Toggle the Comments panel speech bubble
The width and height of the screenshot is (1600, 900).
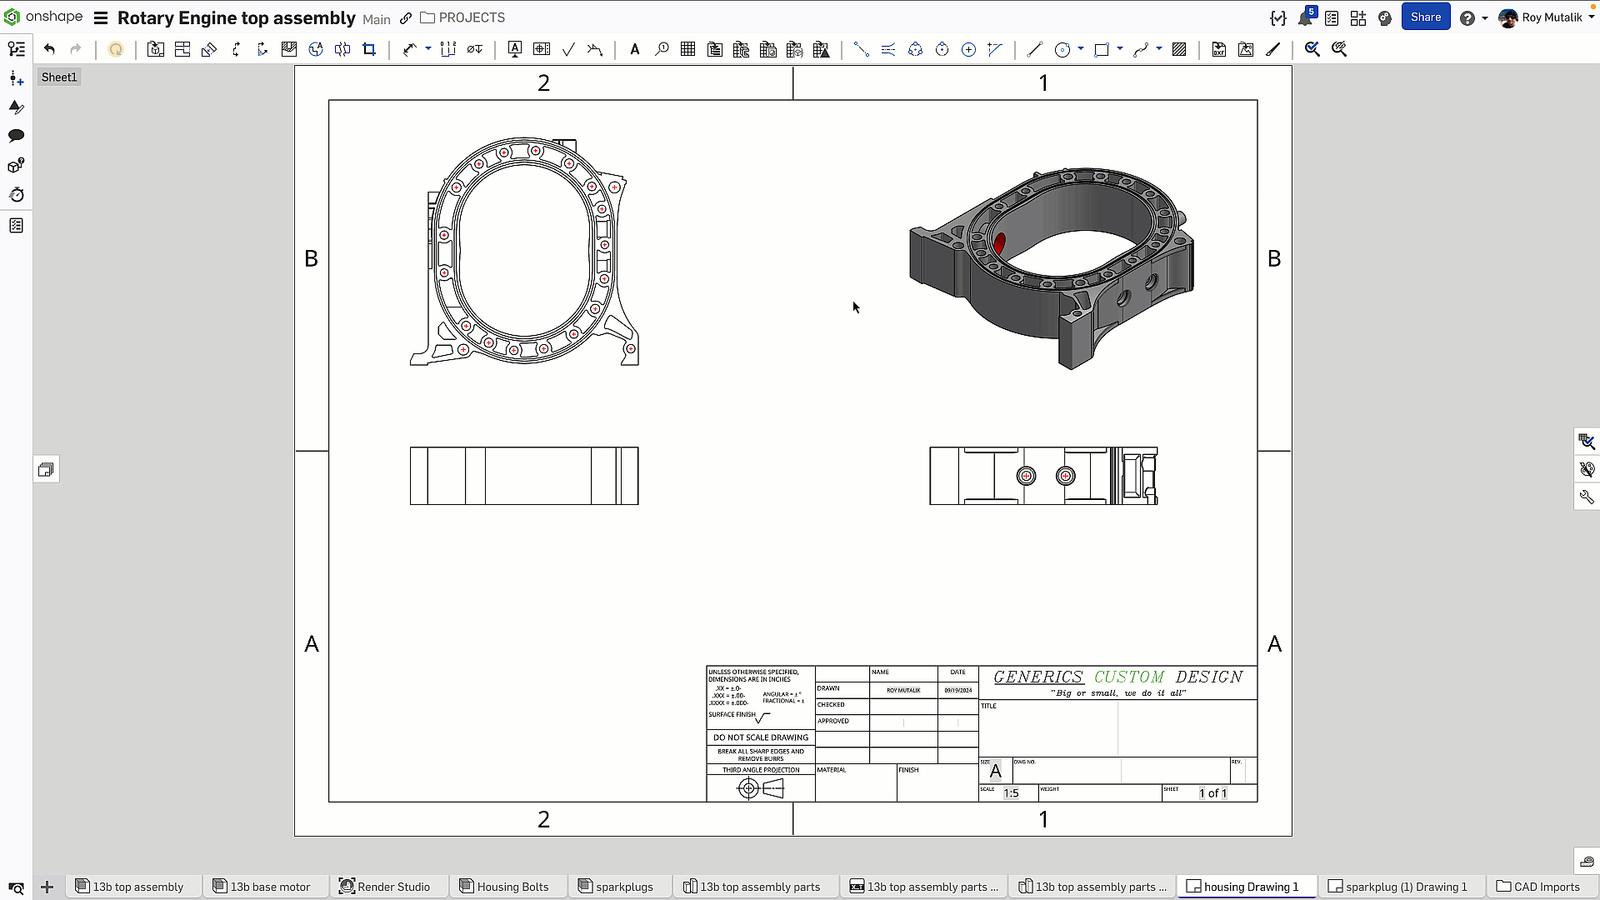point(16,136)
